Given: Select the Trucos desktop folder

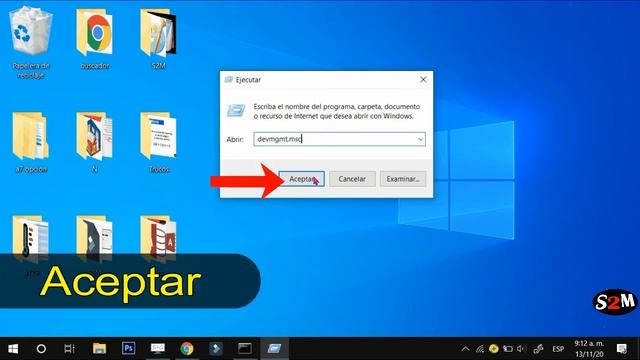Looking at the screenshot, I should click(x=158, y=142).
